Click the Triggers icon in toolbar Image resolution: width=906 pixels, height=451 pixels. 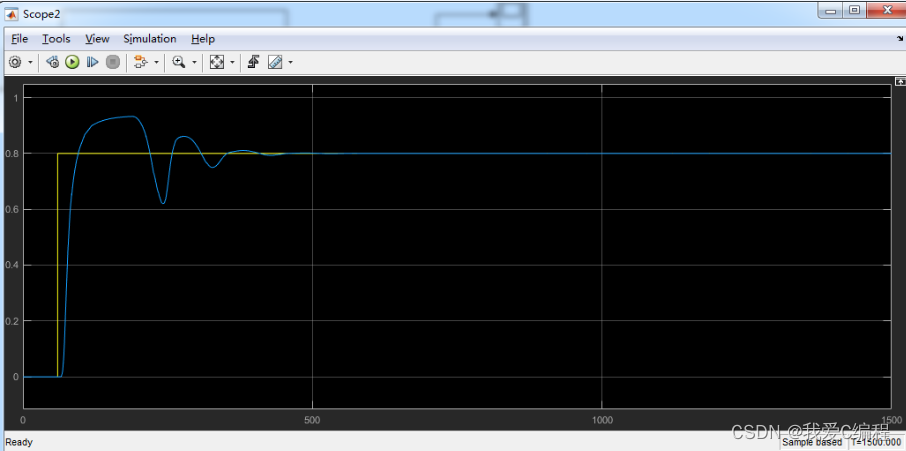pos(253,62)
